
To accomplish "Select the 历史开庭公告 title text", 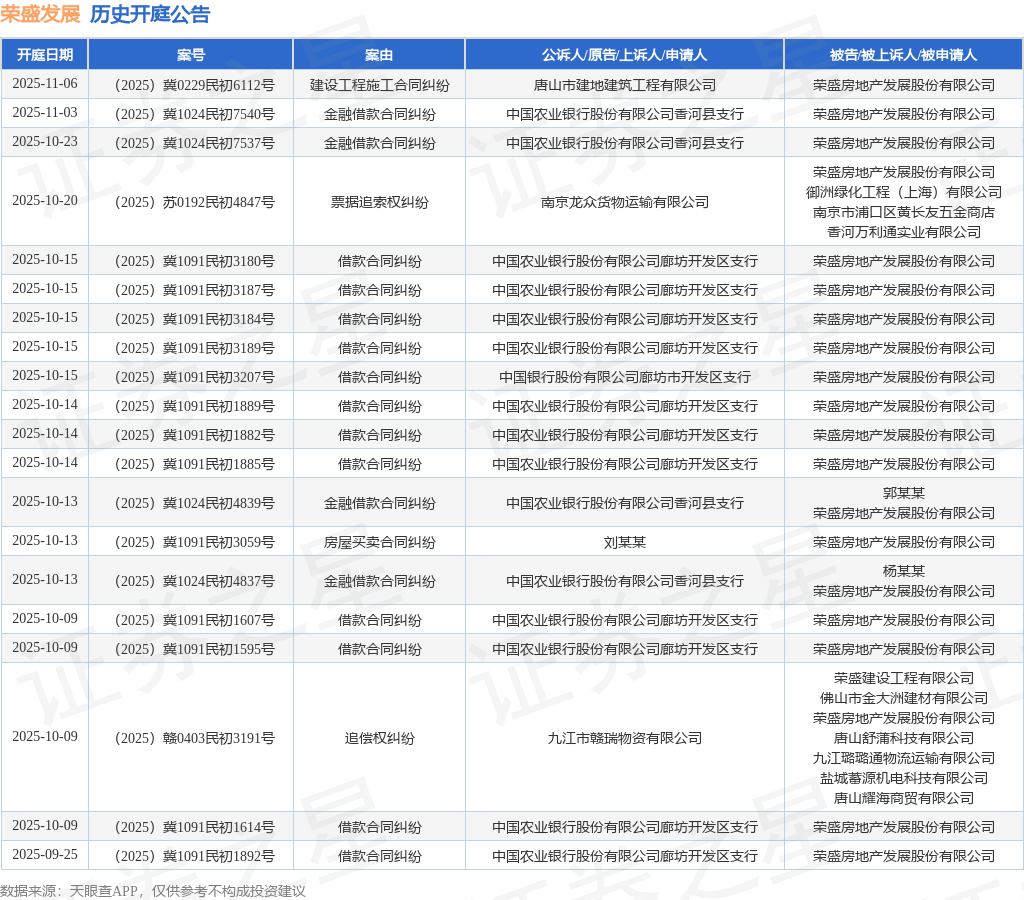I will click(x=150, y=14).
